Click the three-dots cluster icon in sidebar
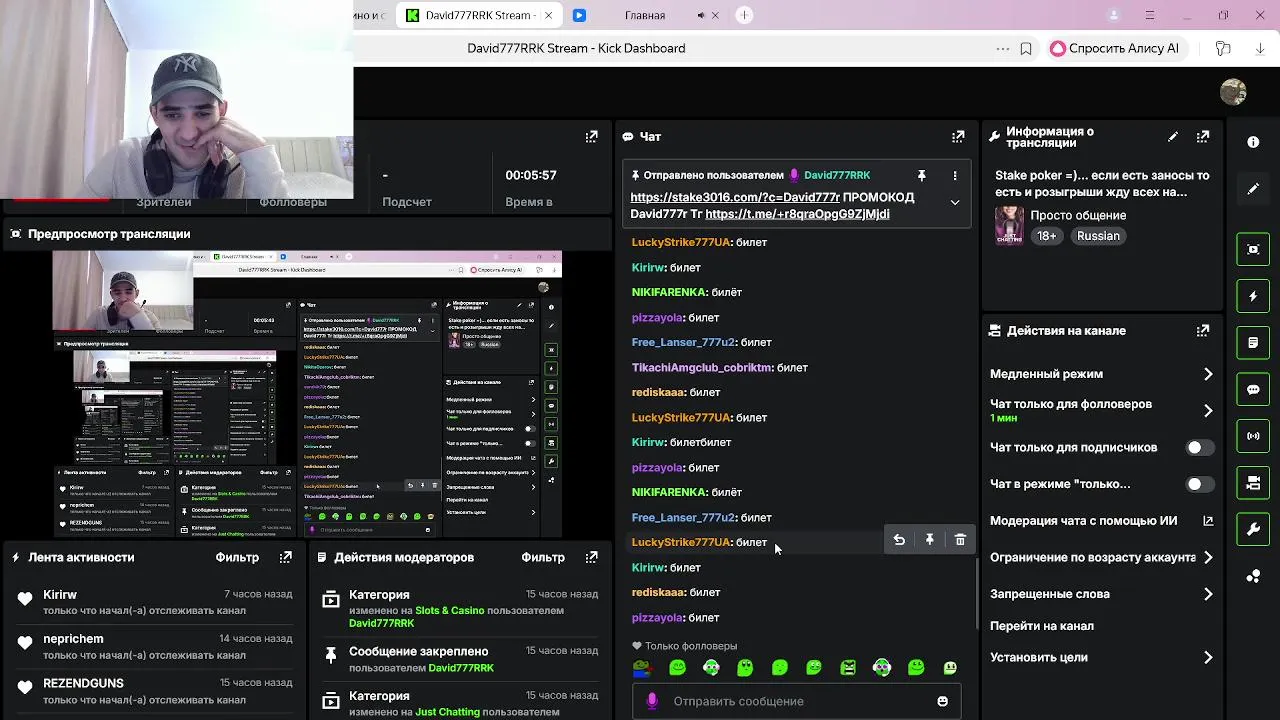This screenshot has width=1280, height=720. click(x=1253, y=576)
